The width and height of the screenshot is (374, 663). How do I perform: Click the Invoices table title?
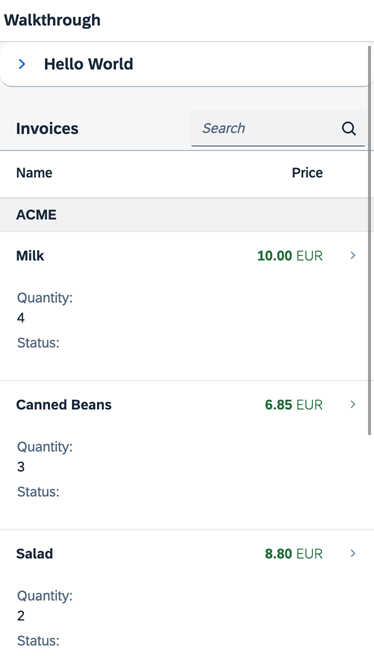[x=47, y=129]
